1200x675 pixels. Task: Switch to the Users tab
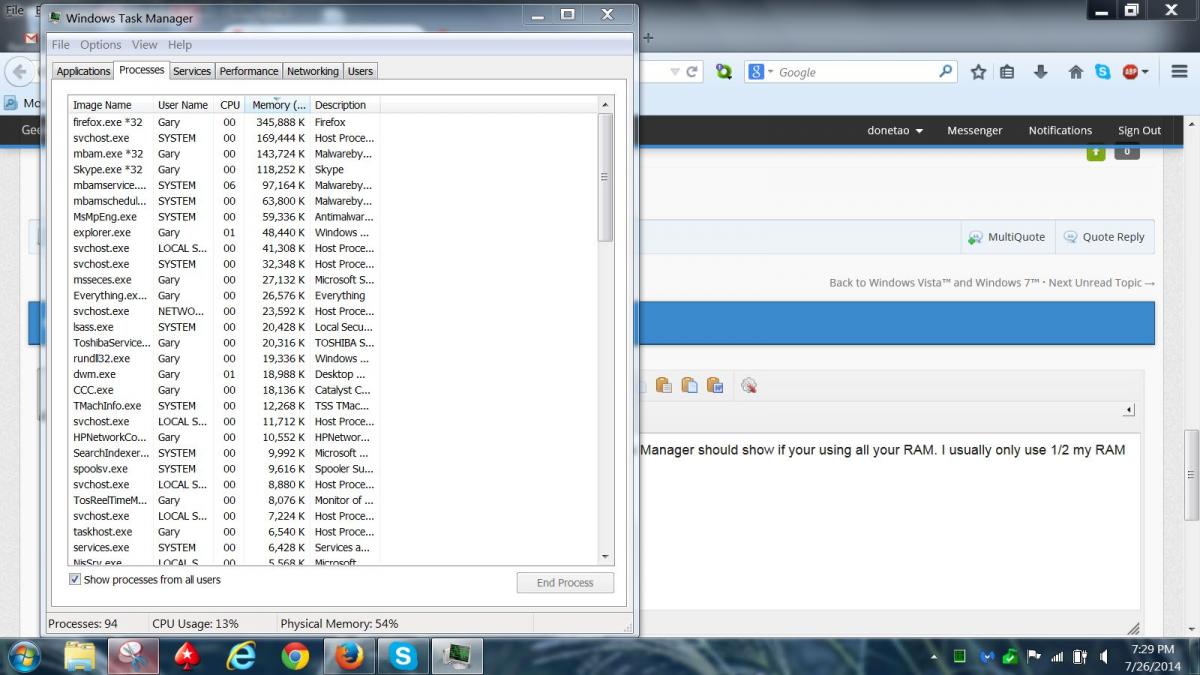click(360, 71)
